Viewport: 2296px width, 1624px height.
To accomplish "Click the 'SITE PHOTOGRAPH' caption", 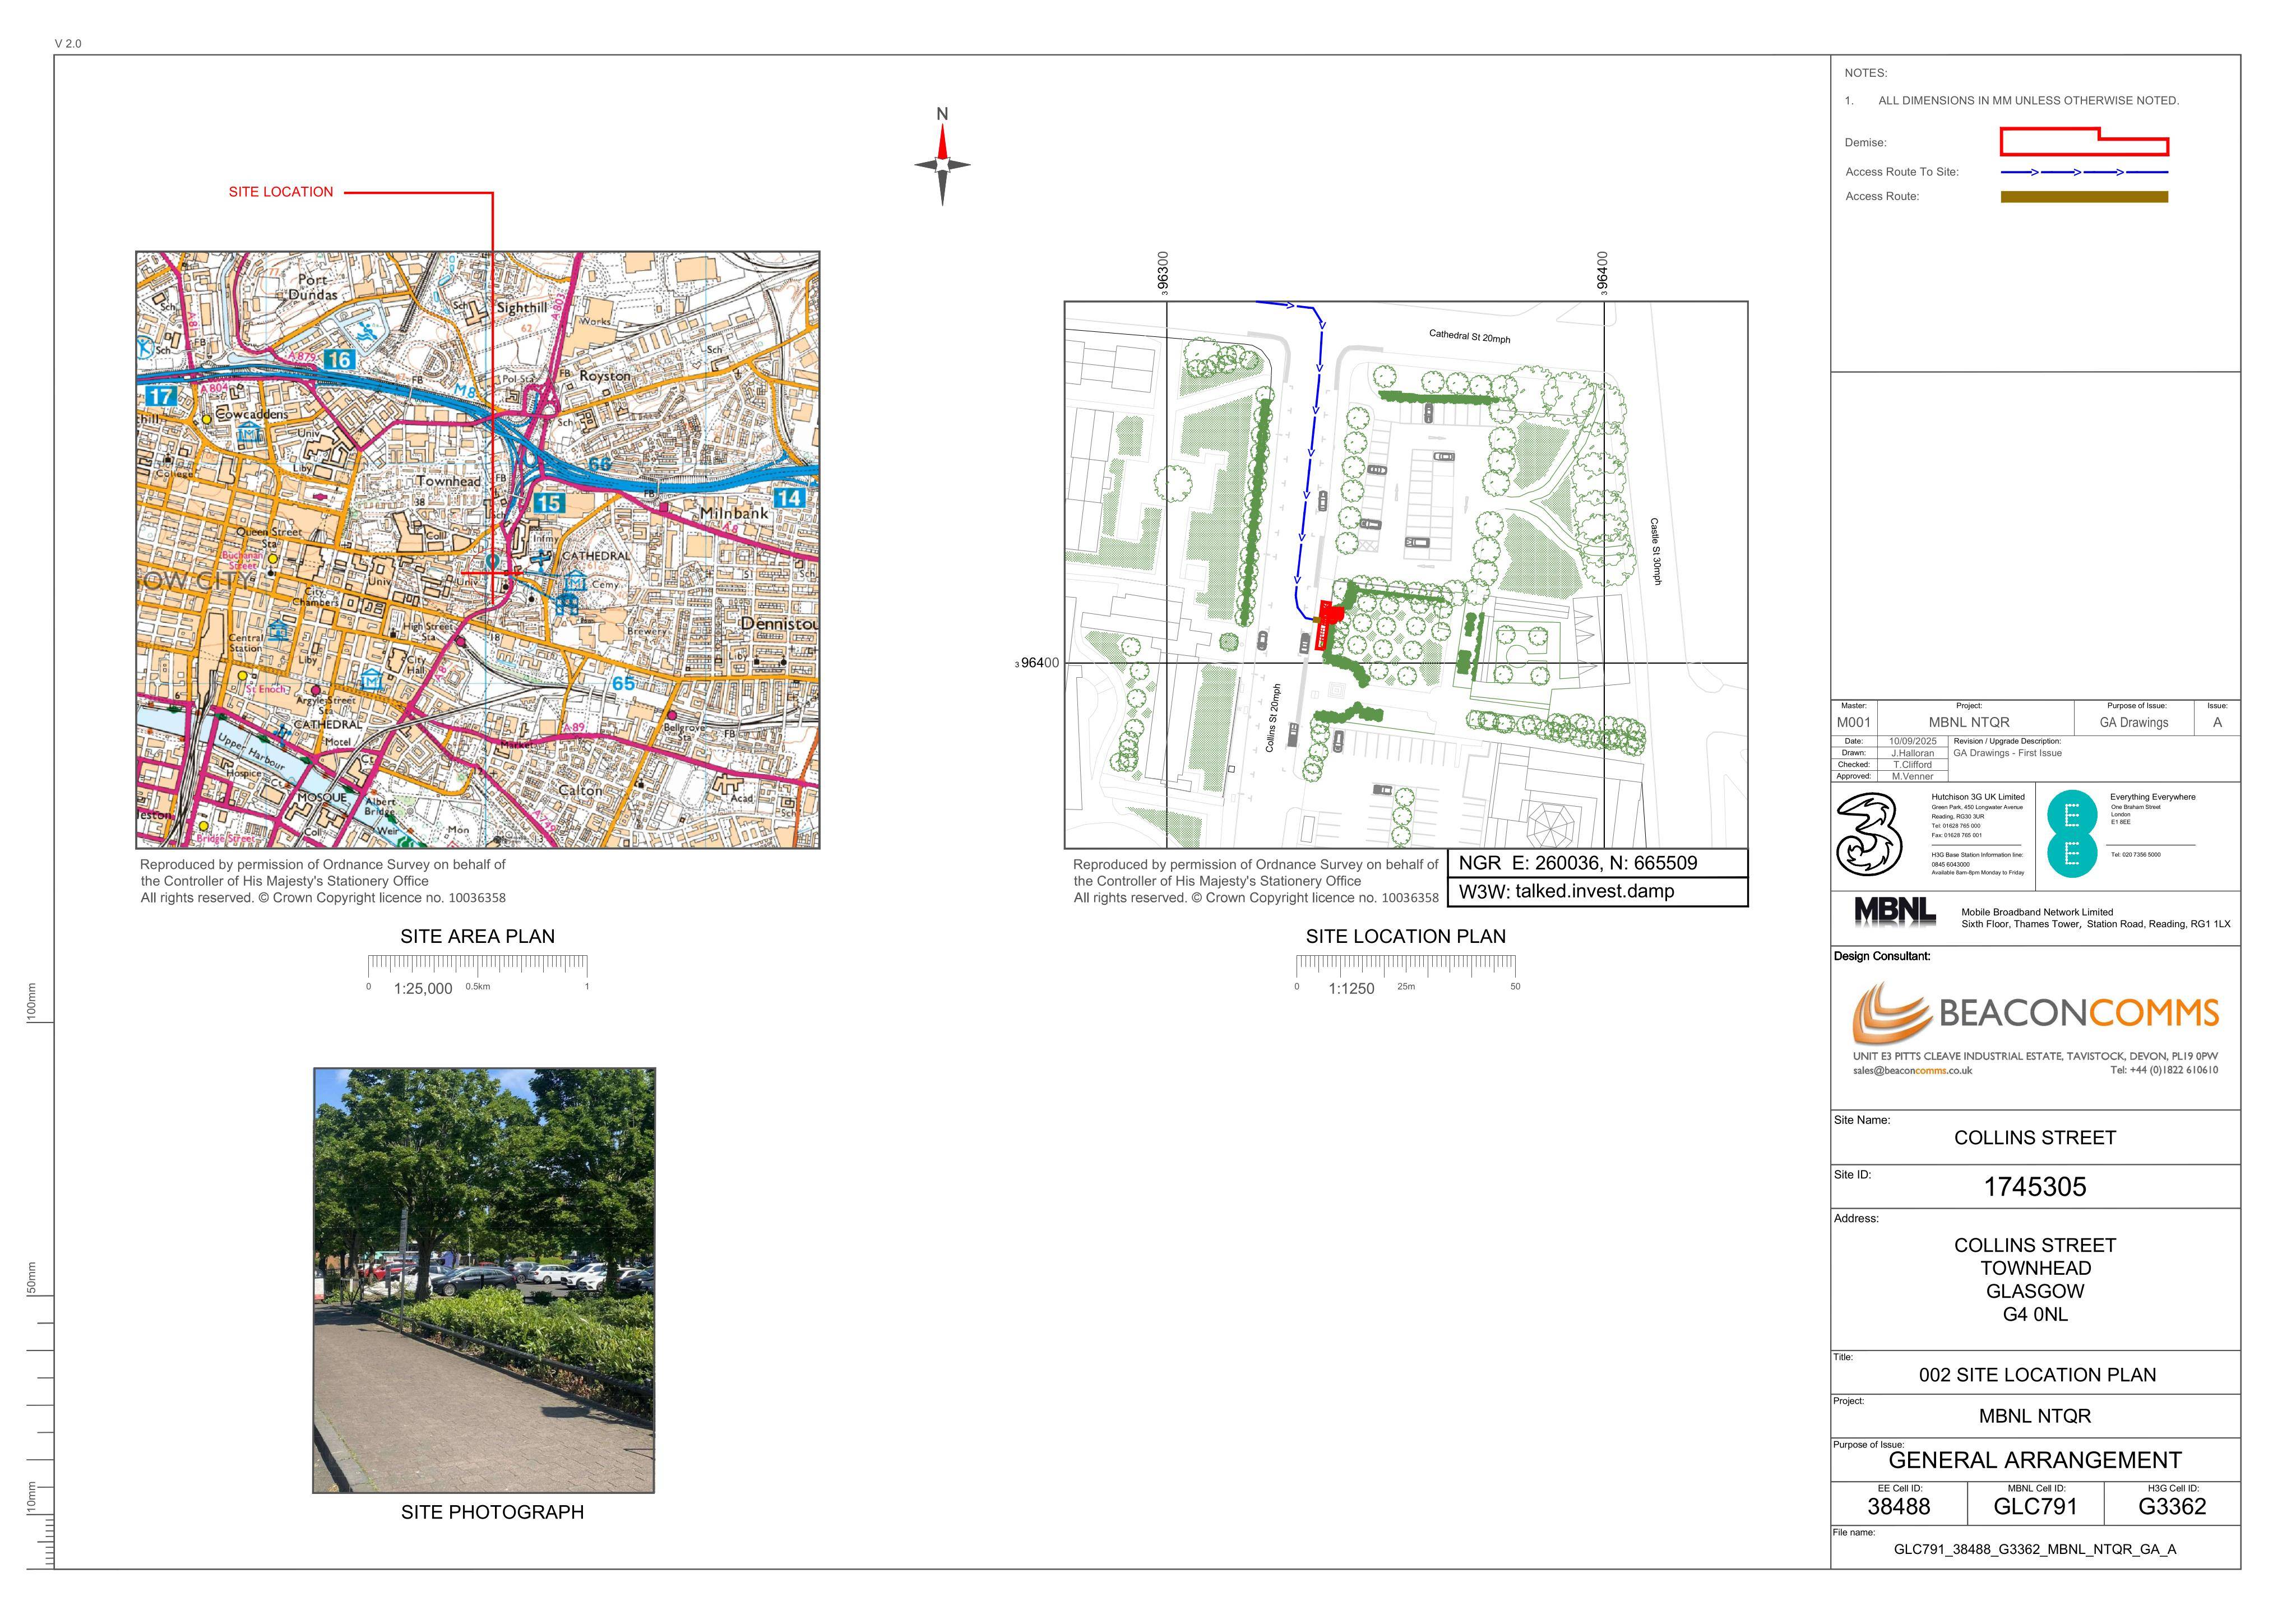I will [x=492, y=1513].
